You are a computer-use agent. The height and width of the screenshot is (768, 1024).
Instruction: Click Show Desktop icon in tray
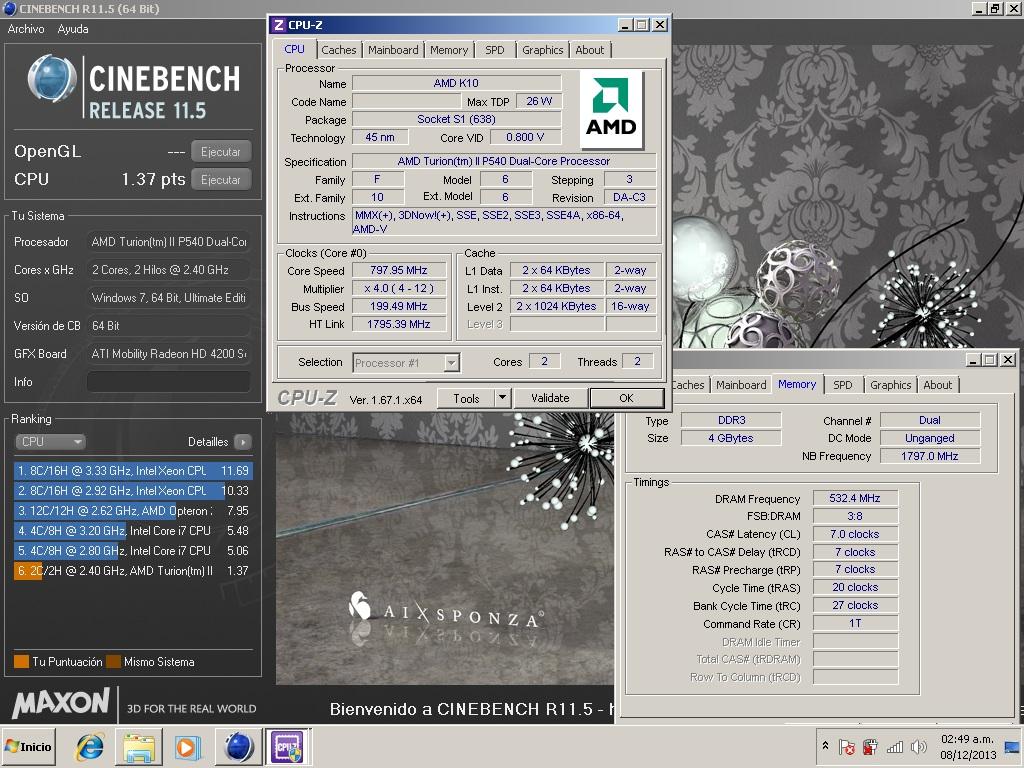[1013, 746]
